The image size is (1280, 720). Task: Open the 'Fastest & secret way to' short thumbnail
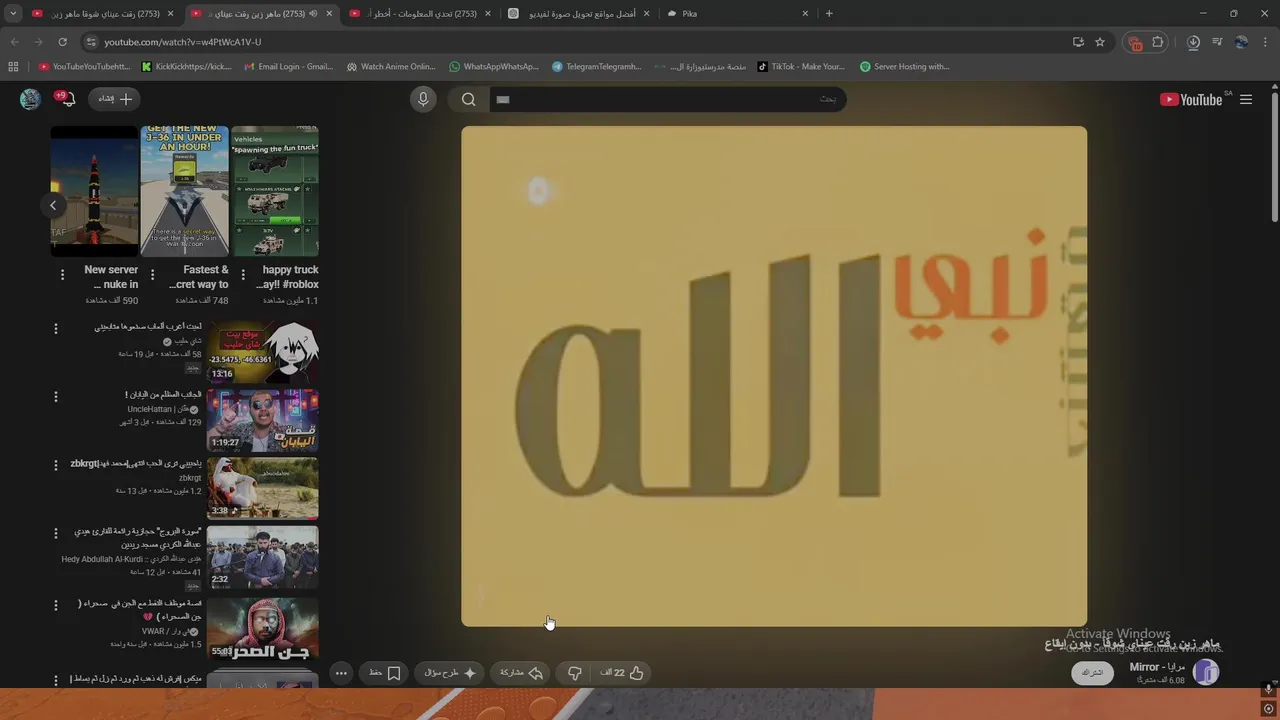[x=184, y=191]
